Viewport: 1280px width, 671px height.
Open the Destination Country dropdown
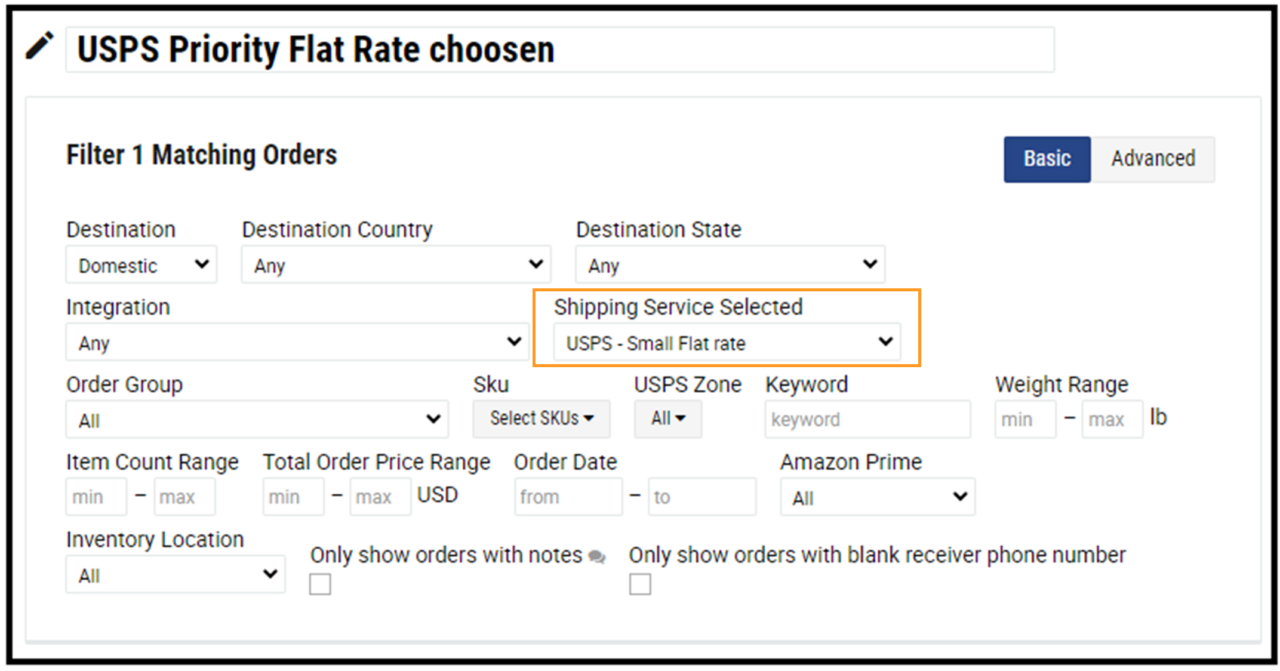click(x=395, y=264)
